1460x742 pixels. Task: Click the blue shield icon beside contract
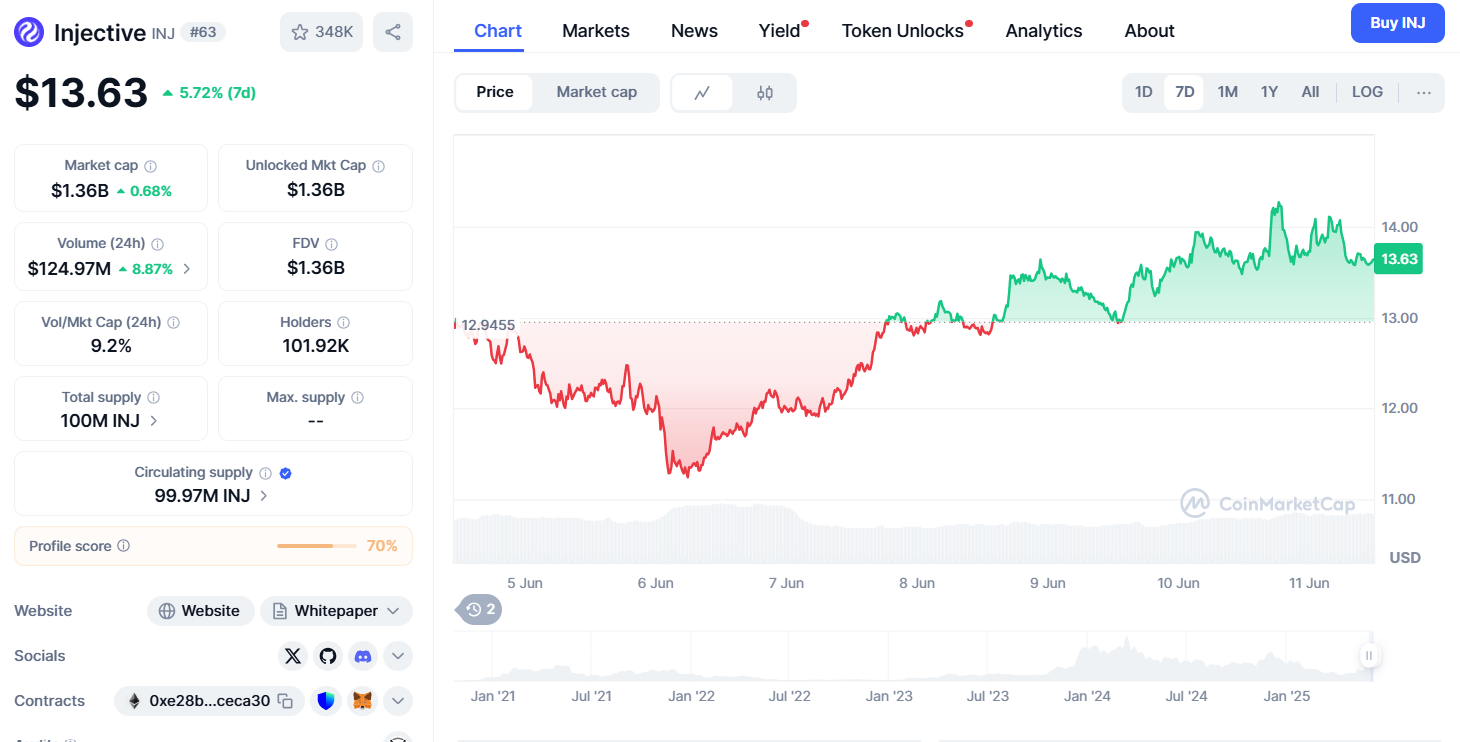point(326,701)
